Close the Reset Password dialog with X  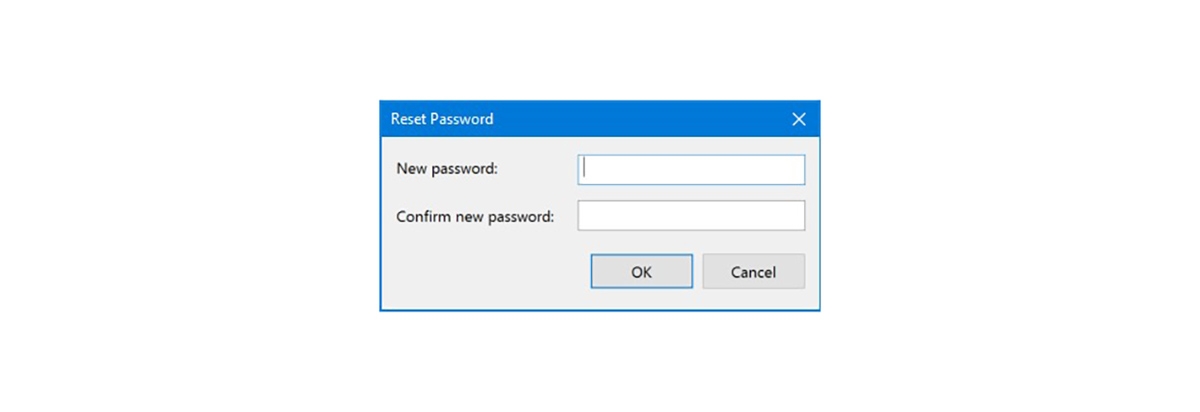pyautogui.click(x=799, y=119)
